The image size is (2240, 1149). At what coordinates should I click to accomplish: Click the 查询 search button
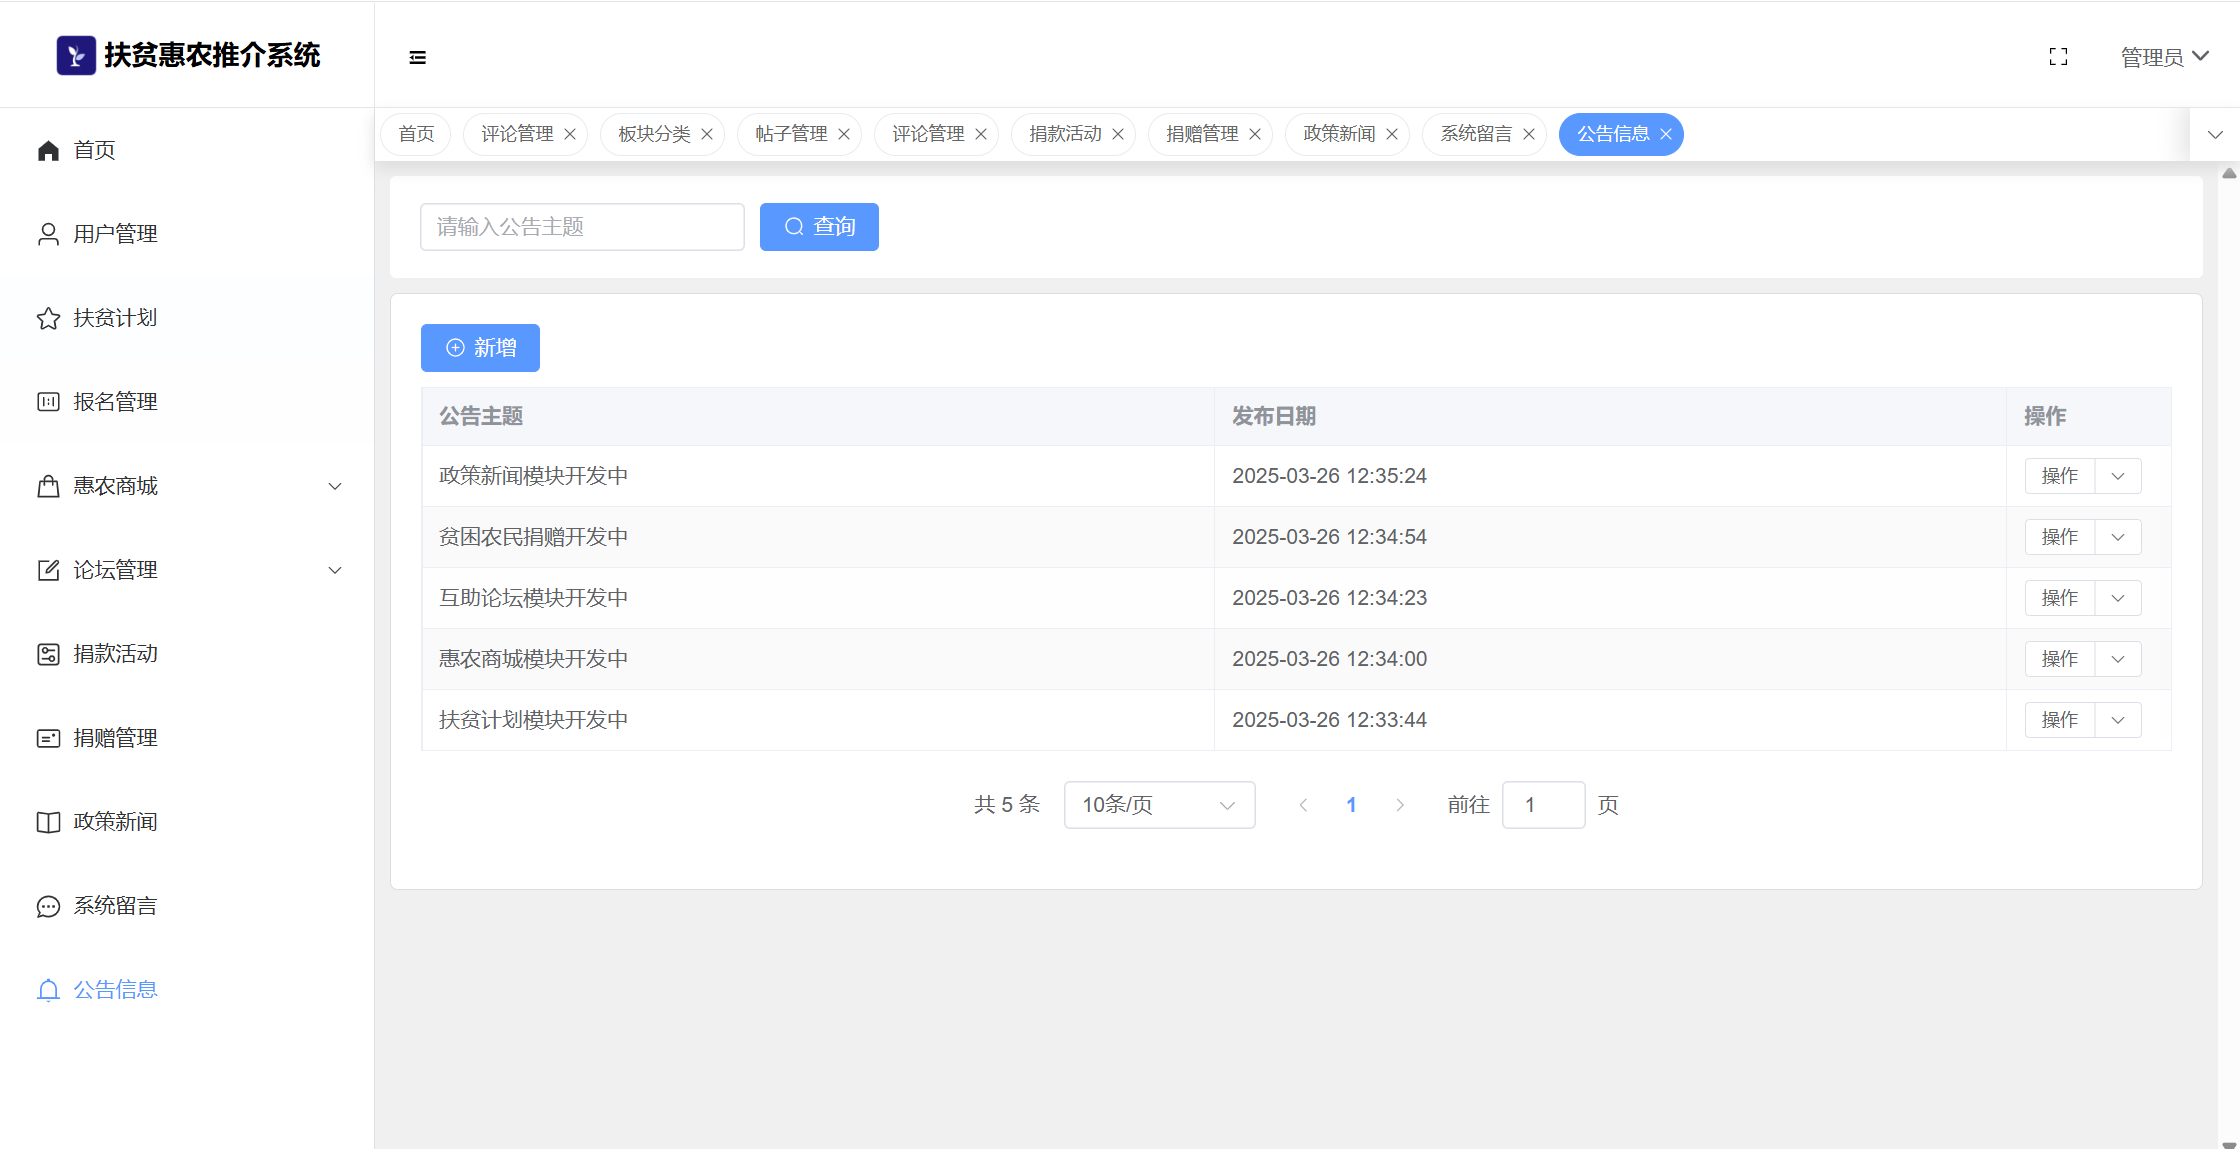point(819,227)
